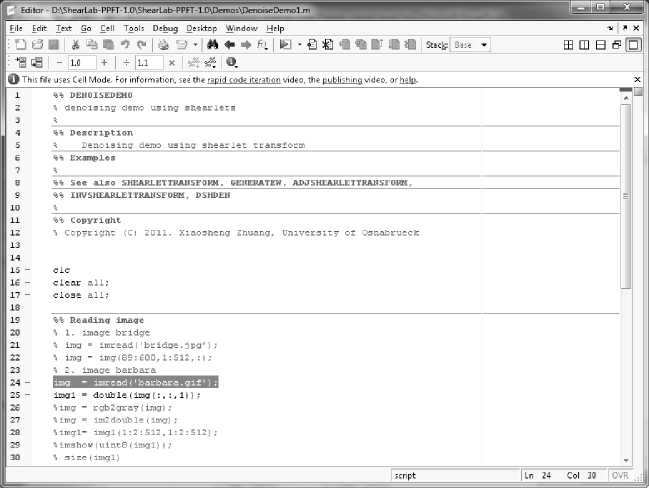Open the fx function browser

262,44
